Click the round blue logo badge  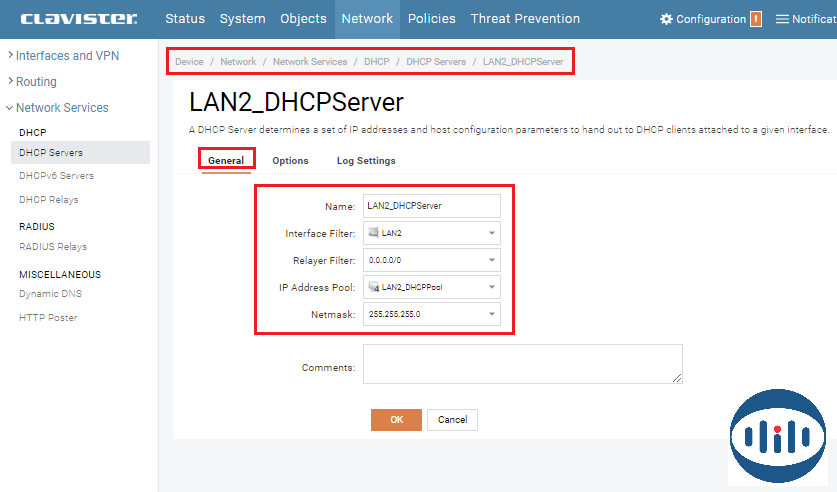(x=776, y=436)
